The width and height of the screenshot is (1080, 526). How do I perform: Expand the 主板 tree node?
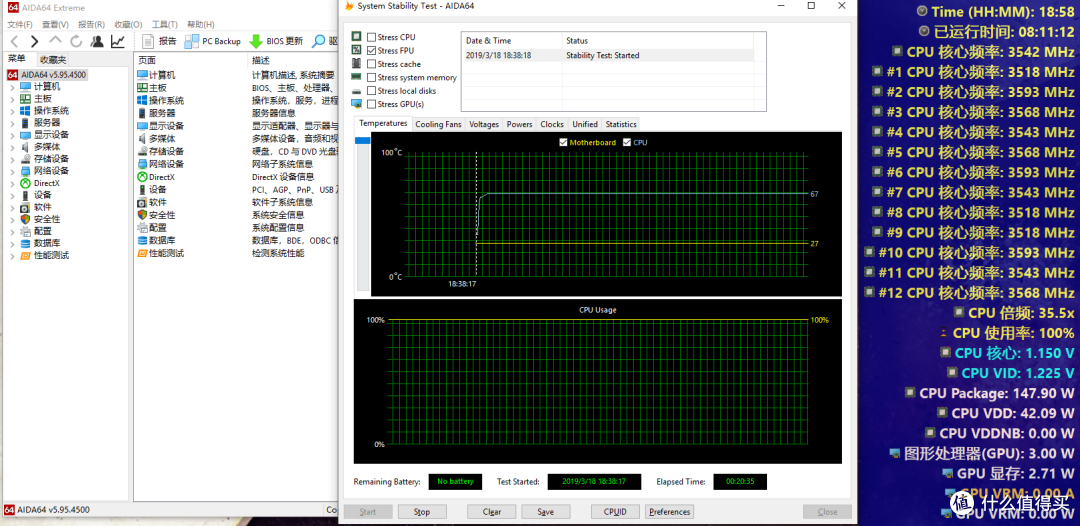pyautogui.click(x=12, y=98)
